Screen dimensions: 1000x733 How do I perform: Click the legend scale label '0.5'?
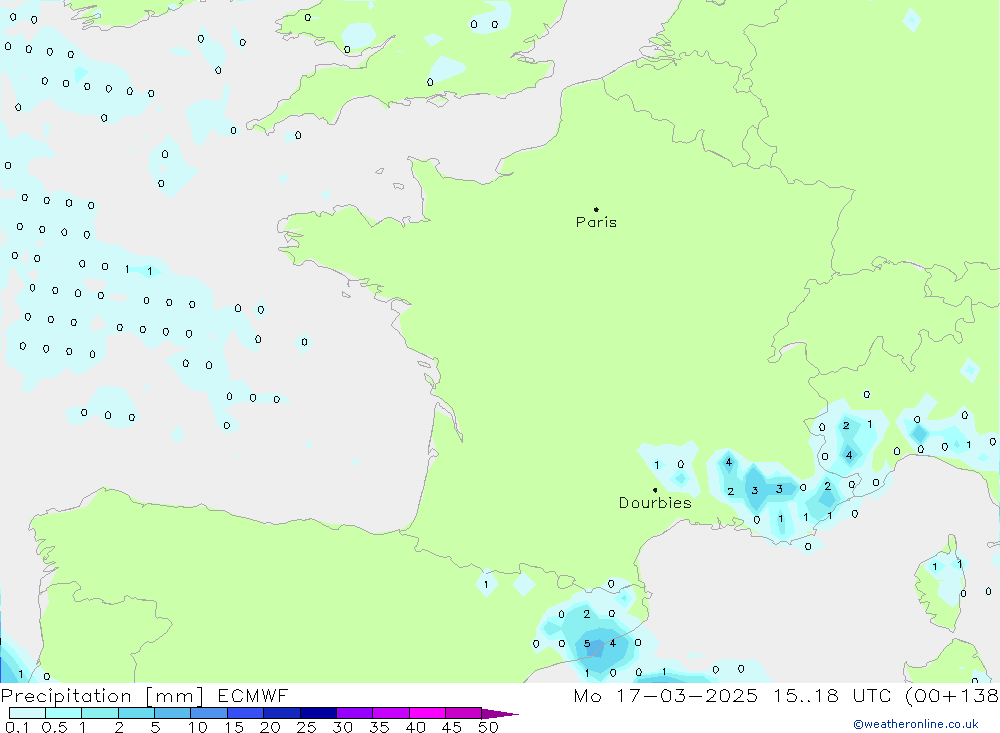(x=54, y=727)
